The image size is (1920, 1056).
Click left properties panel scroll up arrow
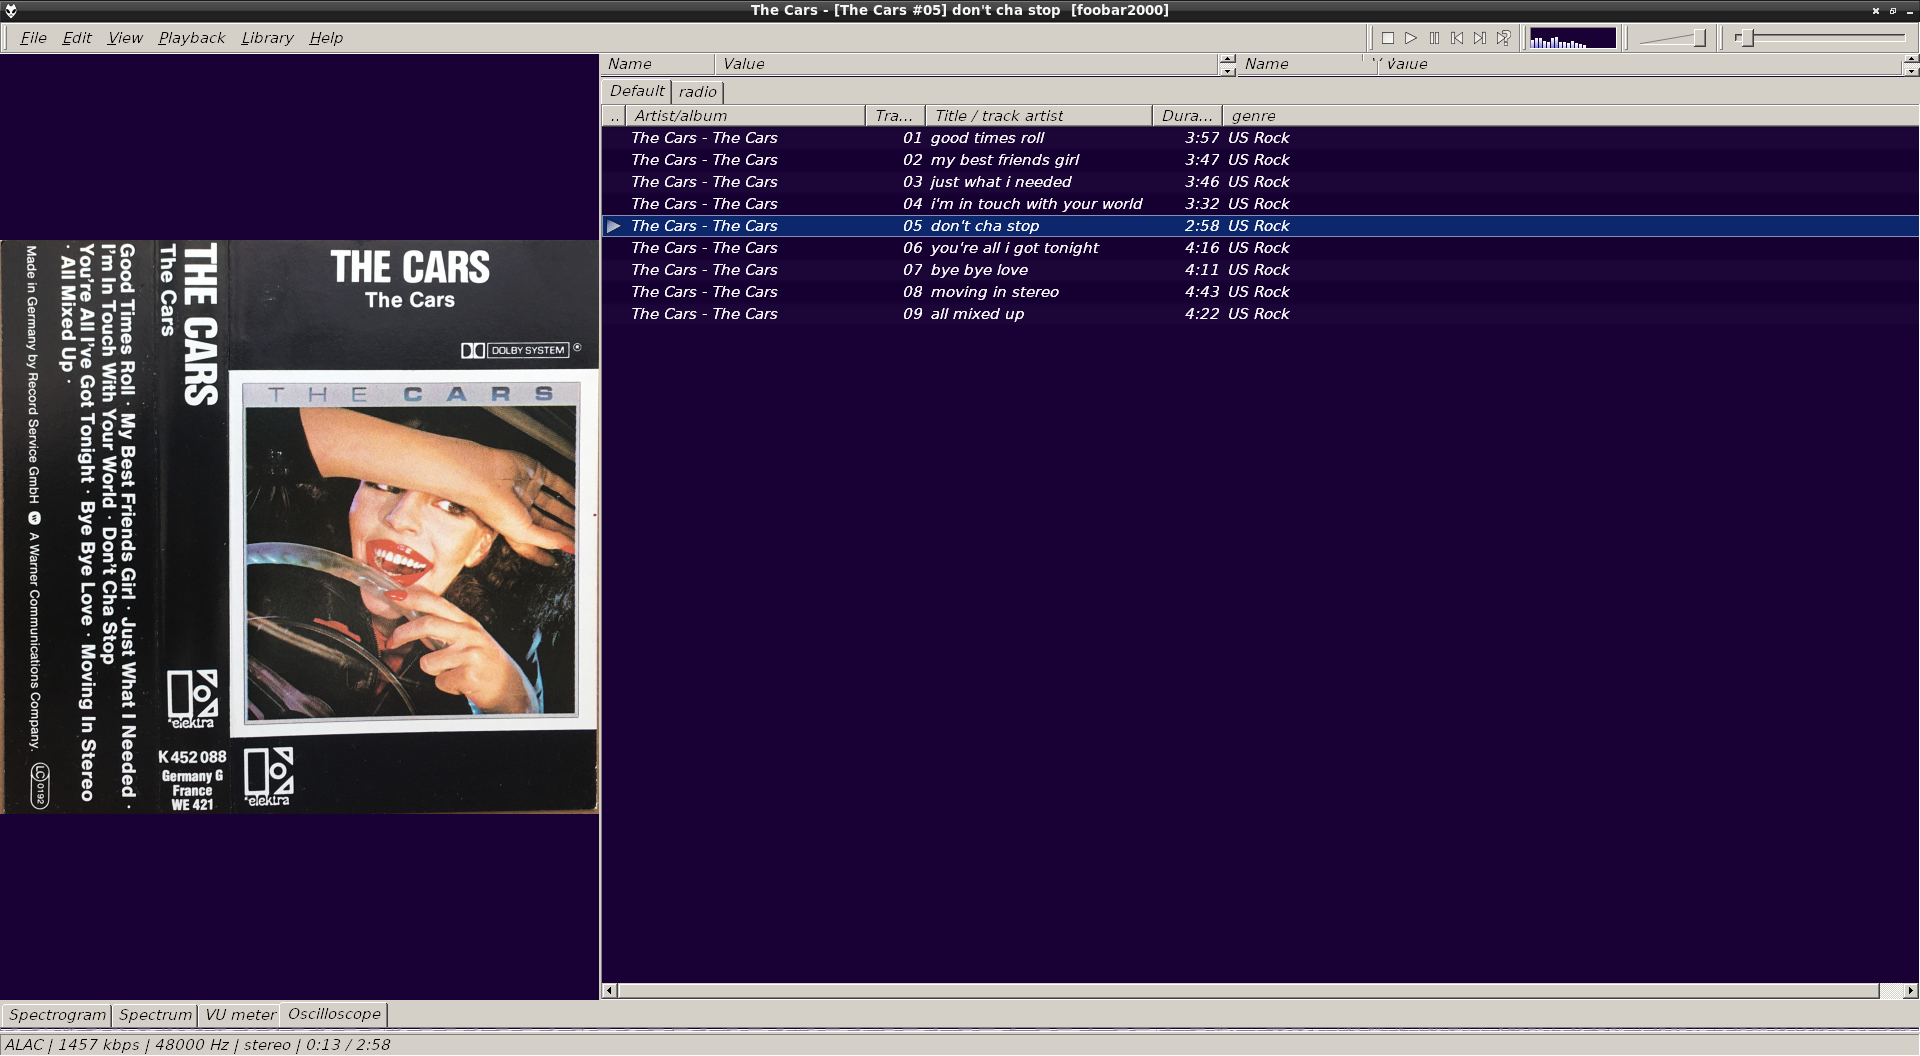click(x=1228, y=59)
